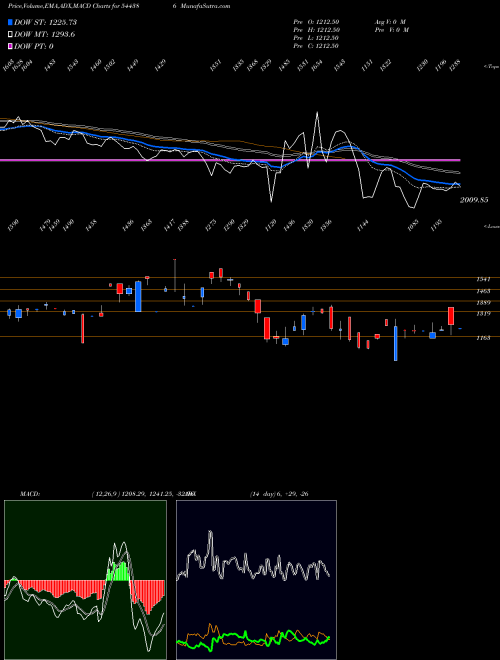The image size is (500, 660).
Task: Click the '(12,26,9) 1208.29, 1241.25' MACD values
Action: pos(133,494)
